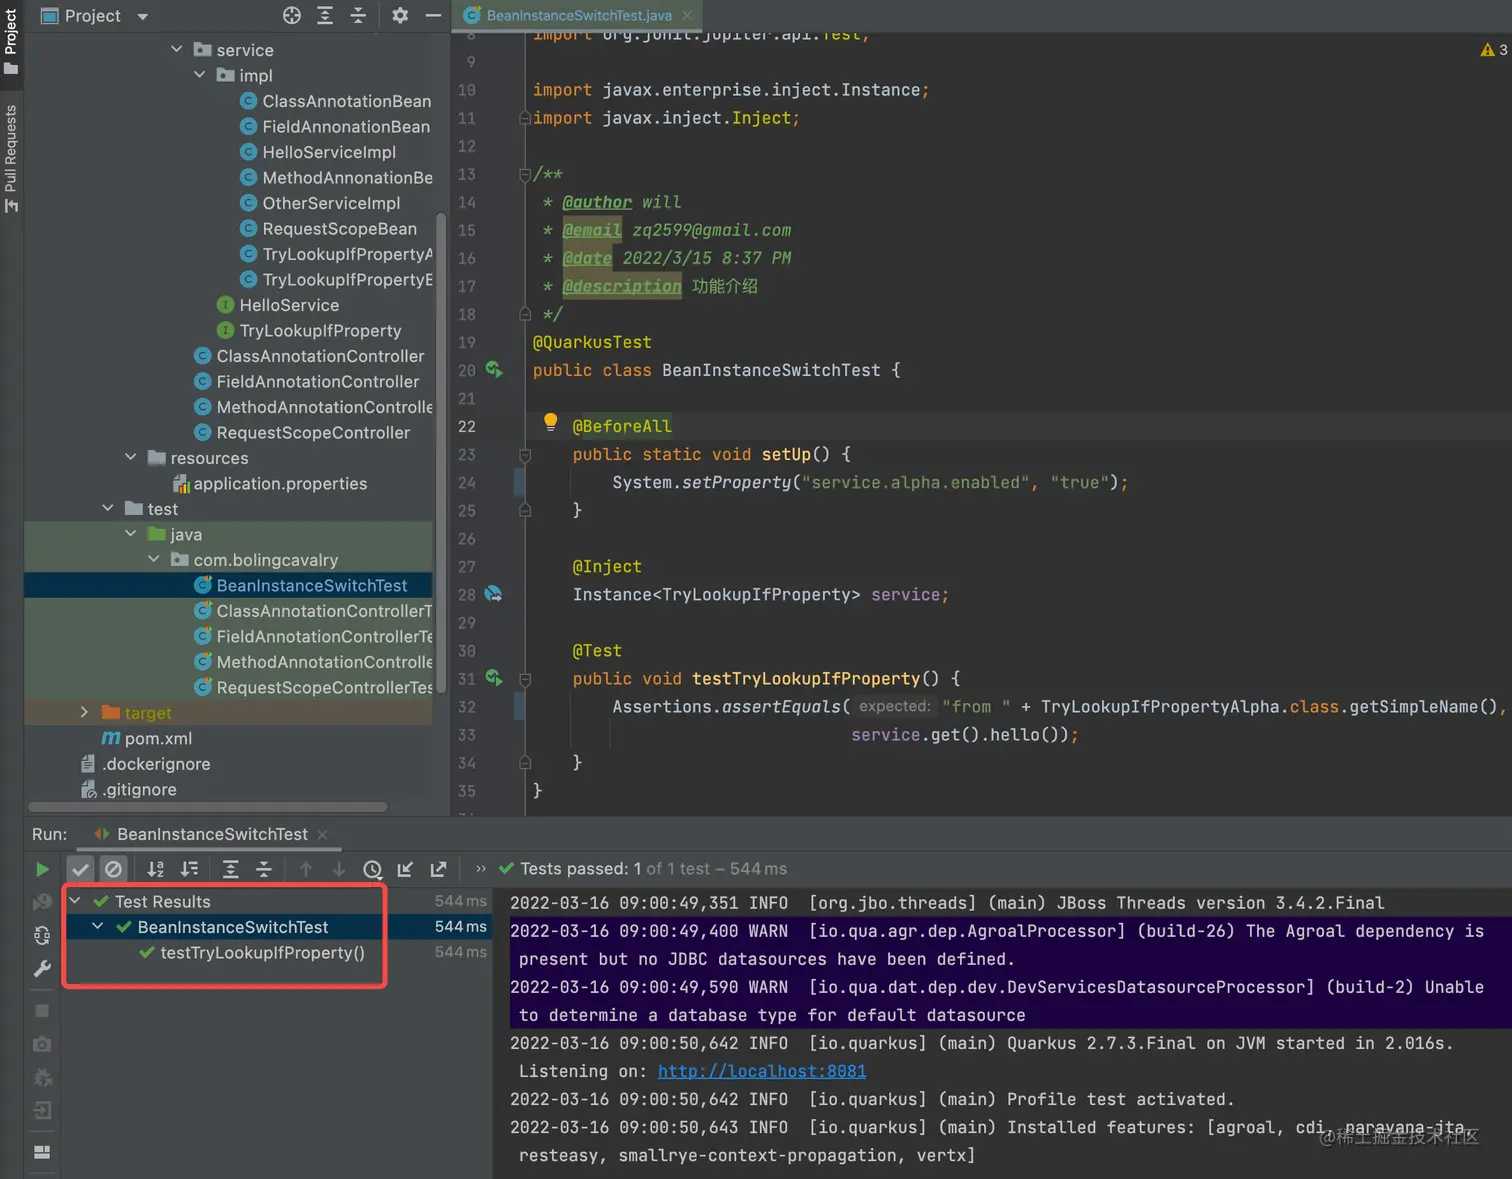Viewport: 1512px width, 1179px height.
Task: Click rerun failed tests icon in side strip
Action: 42,903
